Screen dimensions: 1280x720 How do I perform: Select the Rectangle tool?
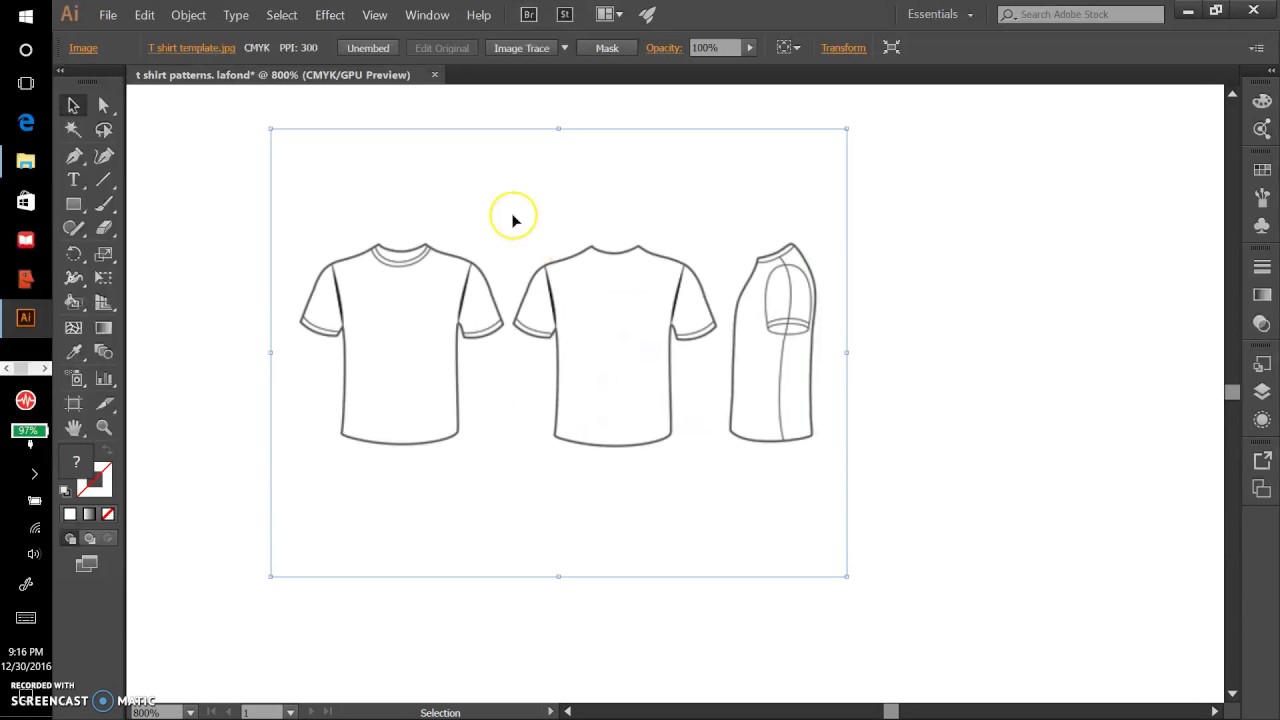click(x=73, y=204)
